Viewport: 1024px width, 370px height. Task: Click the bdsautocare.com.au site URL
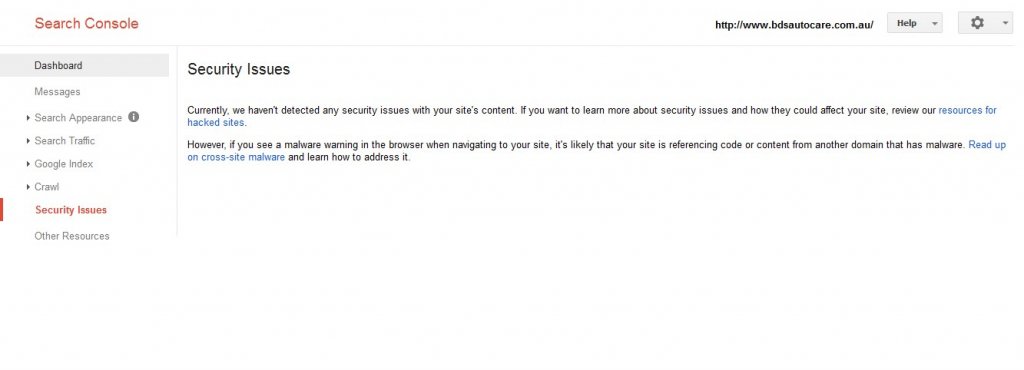[794, 25]
